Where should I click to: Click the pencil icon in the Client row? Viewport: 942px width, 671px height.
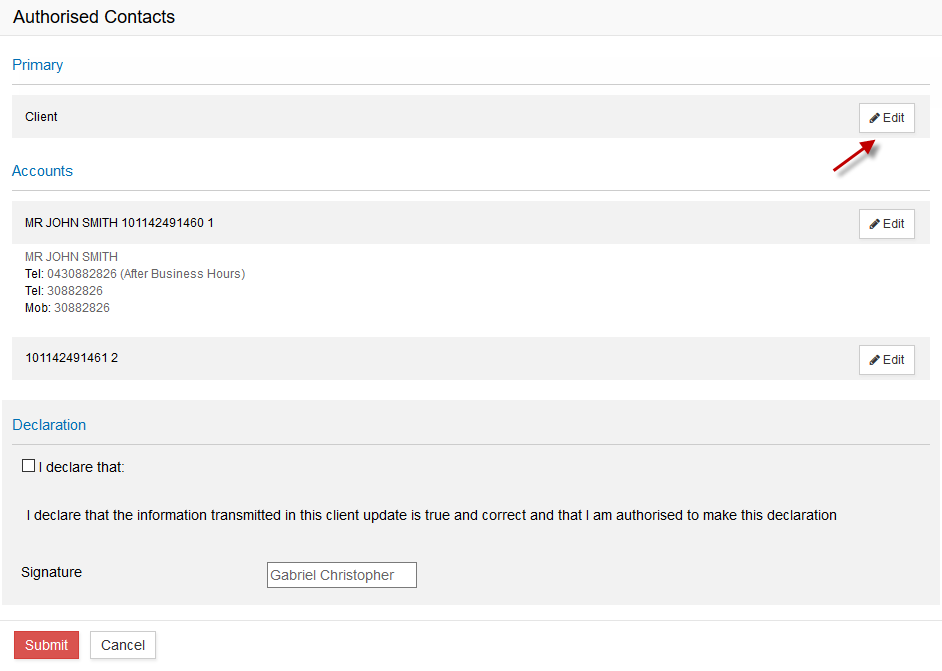[874, 118]
